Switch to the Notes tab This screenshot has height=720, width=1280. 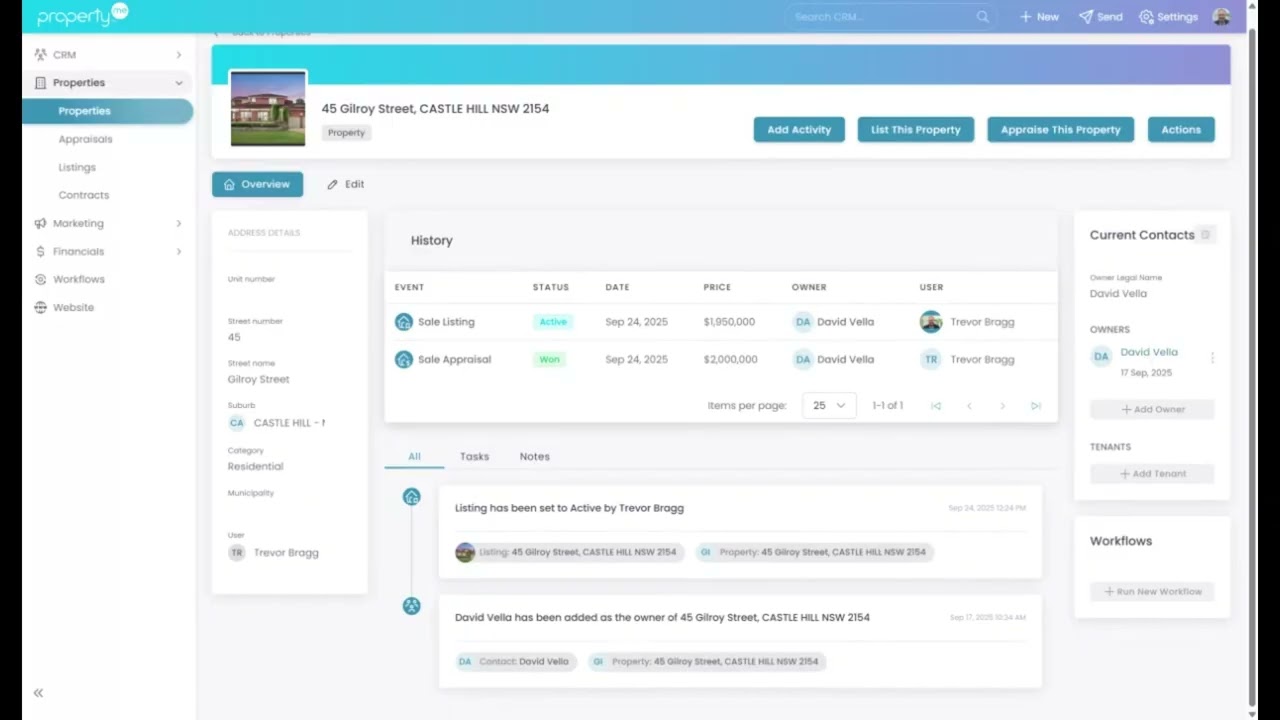tap(534, 457)
